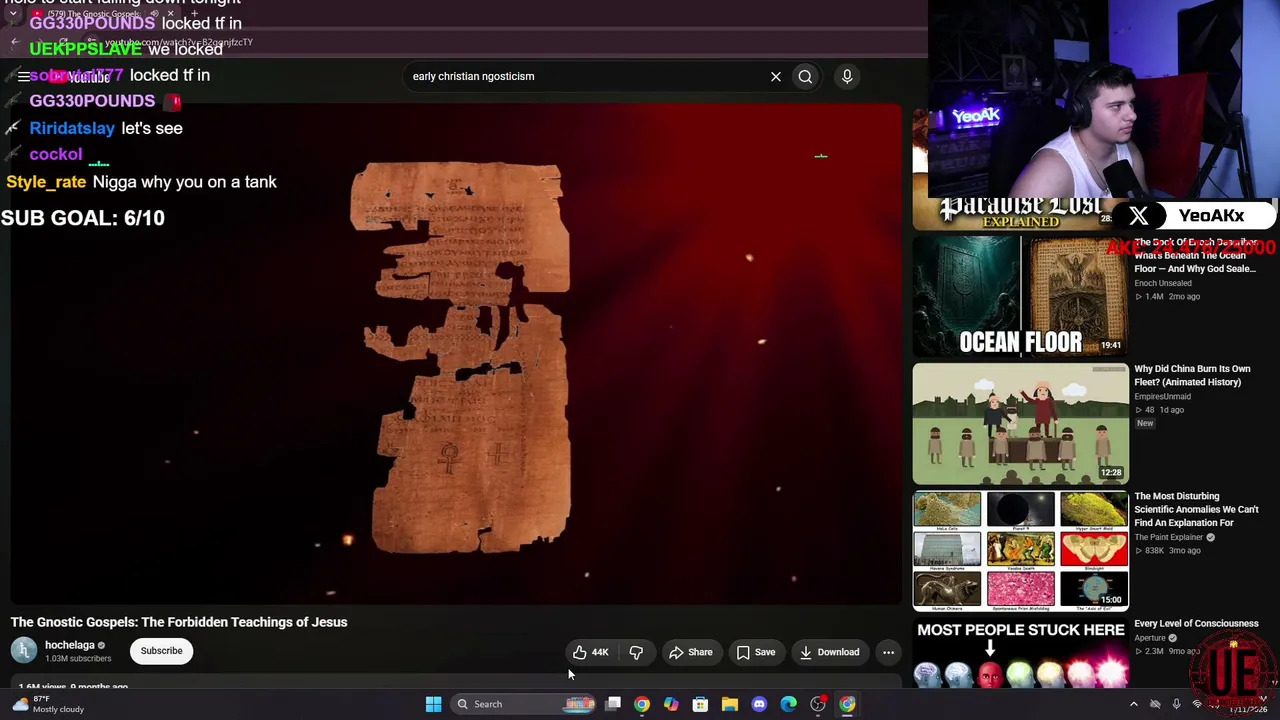The height and width of the screenshot is (720, 1280).
Task: Open the weather widget showing Mostly cloudy
Action: [x=47, y=704]
